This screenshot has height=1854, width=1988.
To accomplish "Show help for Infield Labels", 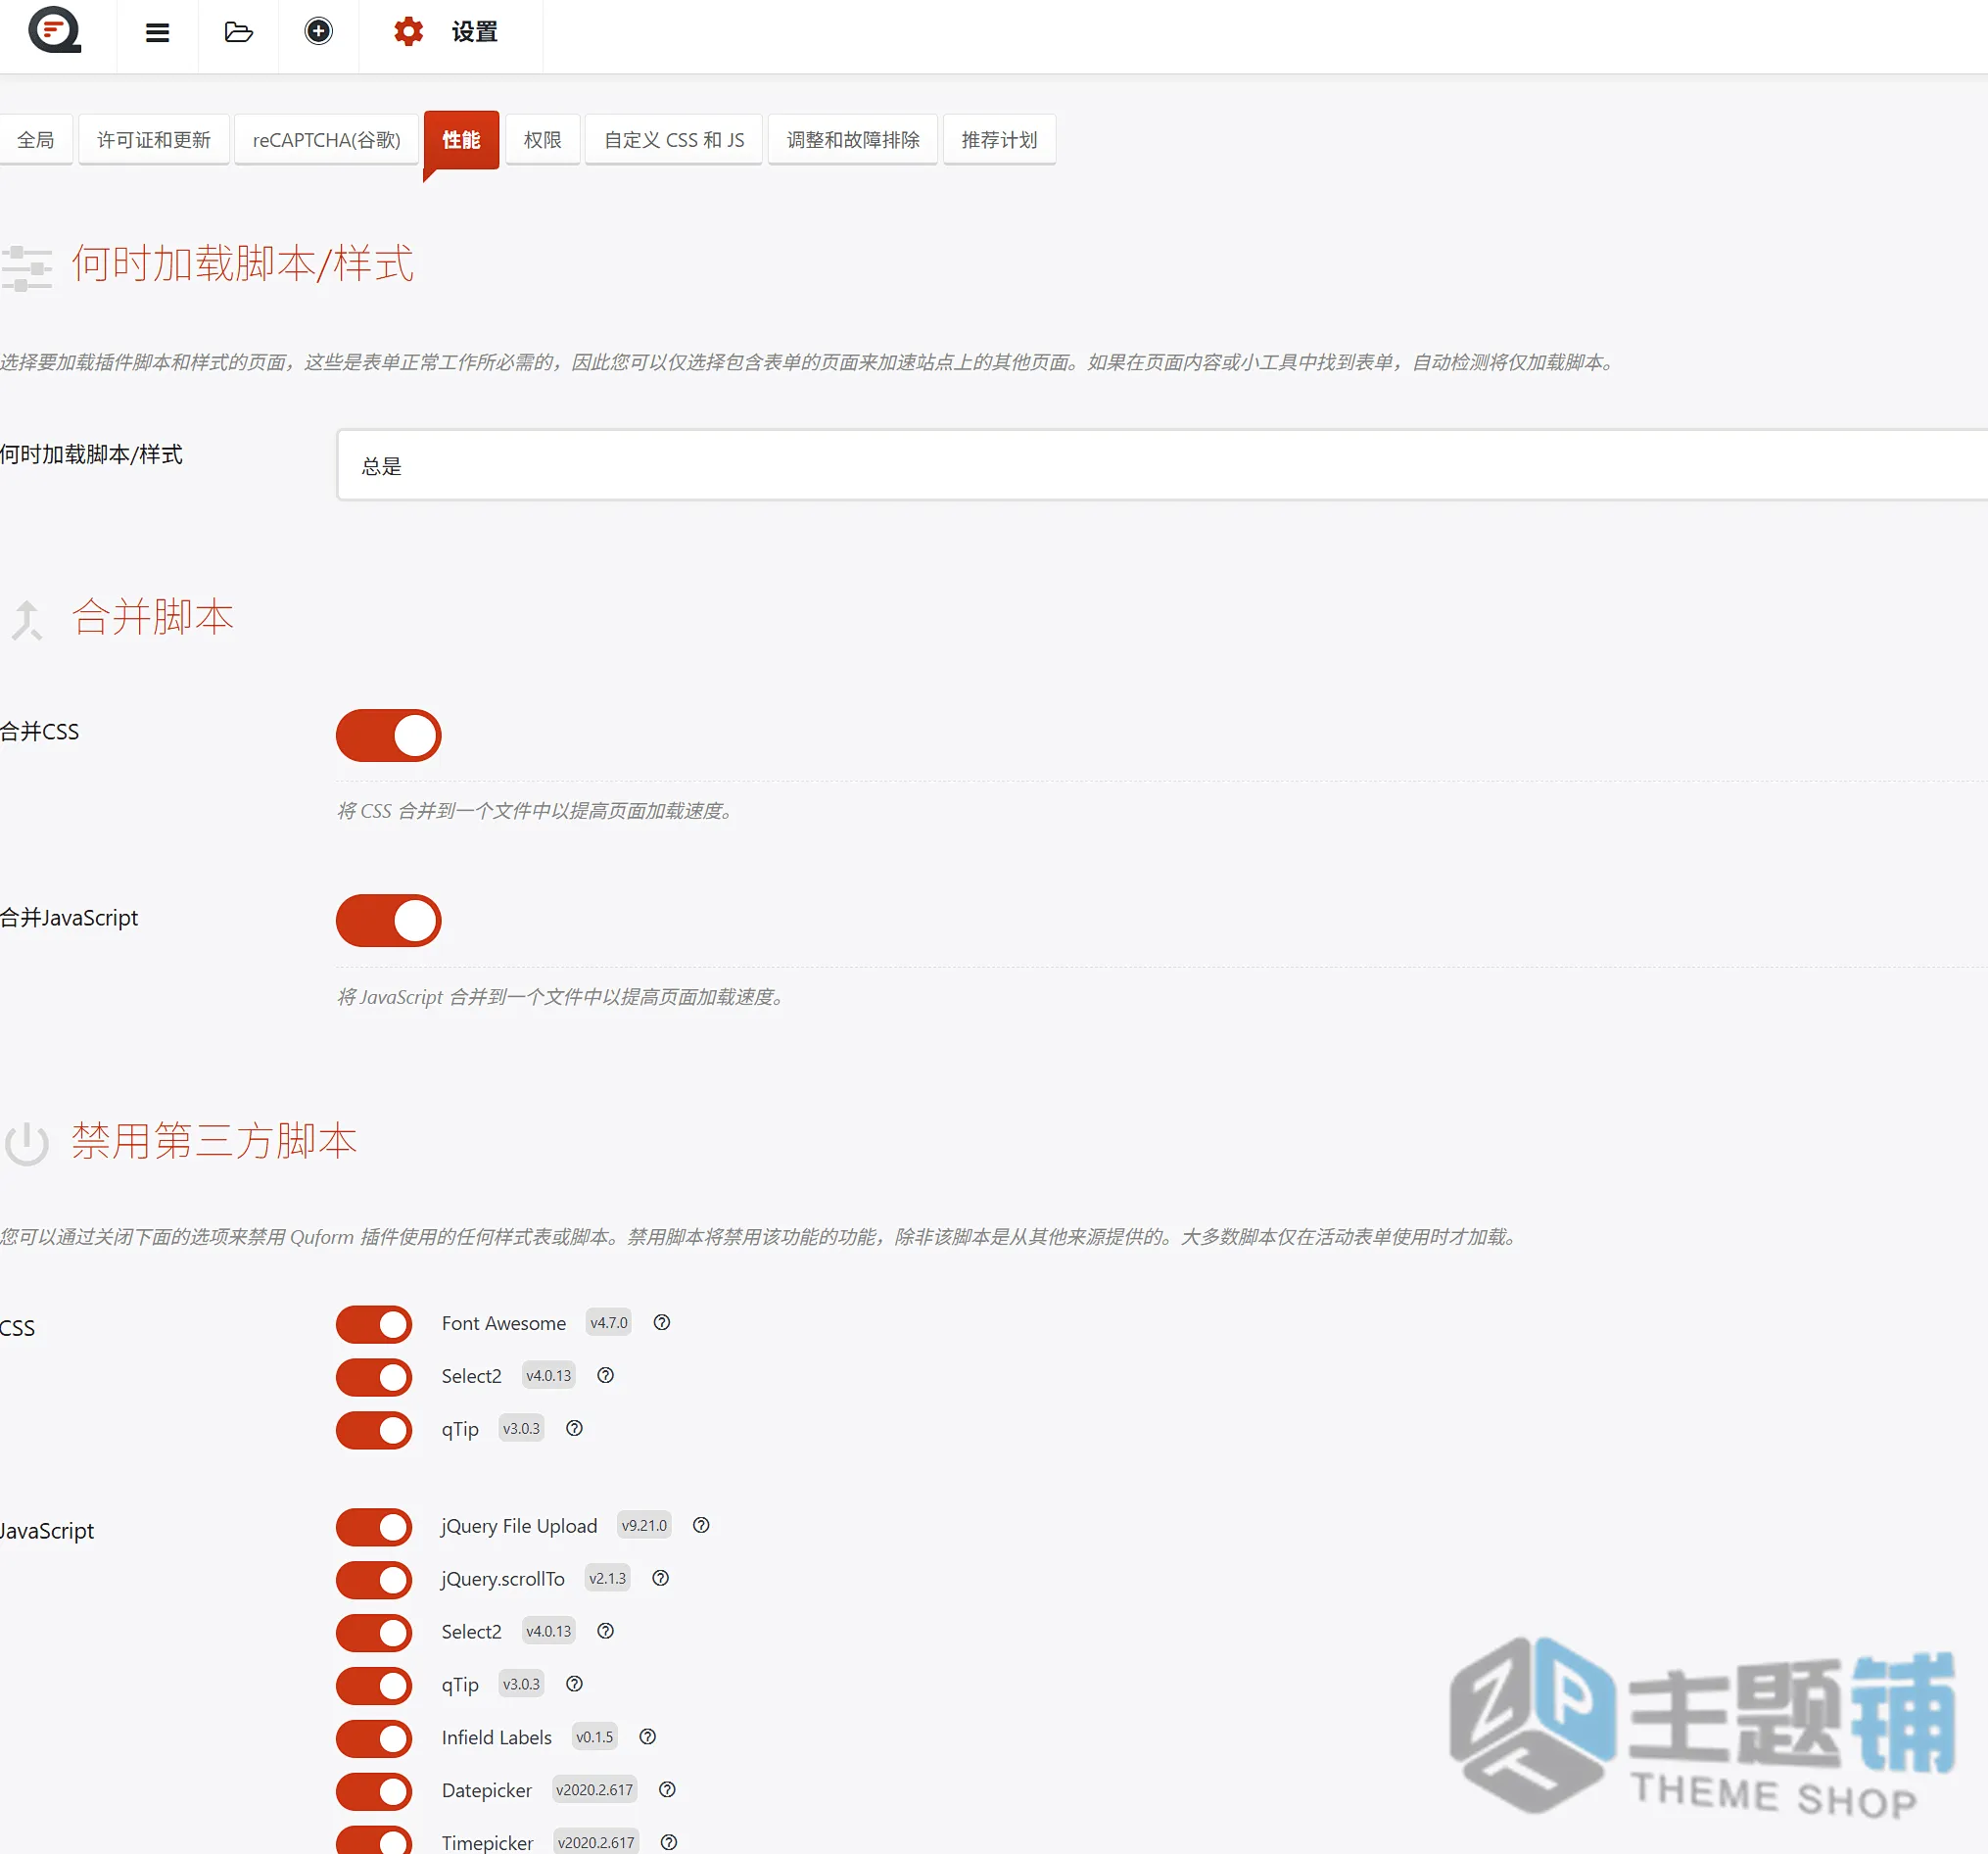I will [647, 1737].
